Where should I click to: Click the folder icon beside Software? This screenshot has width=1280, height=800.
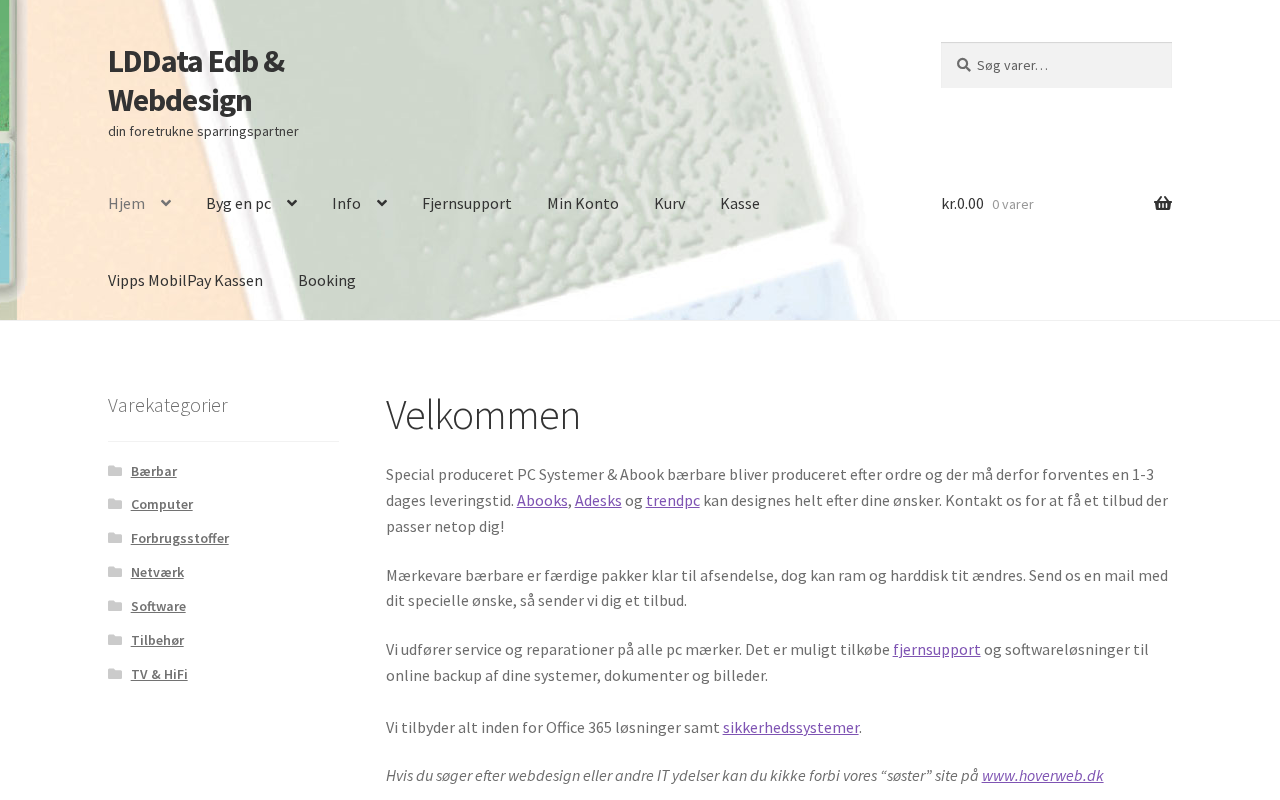tap(115, 606)
